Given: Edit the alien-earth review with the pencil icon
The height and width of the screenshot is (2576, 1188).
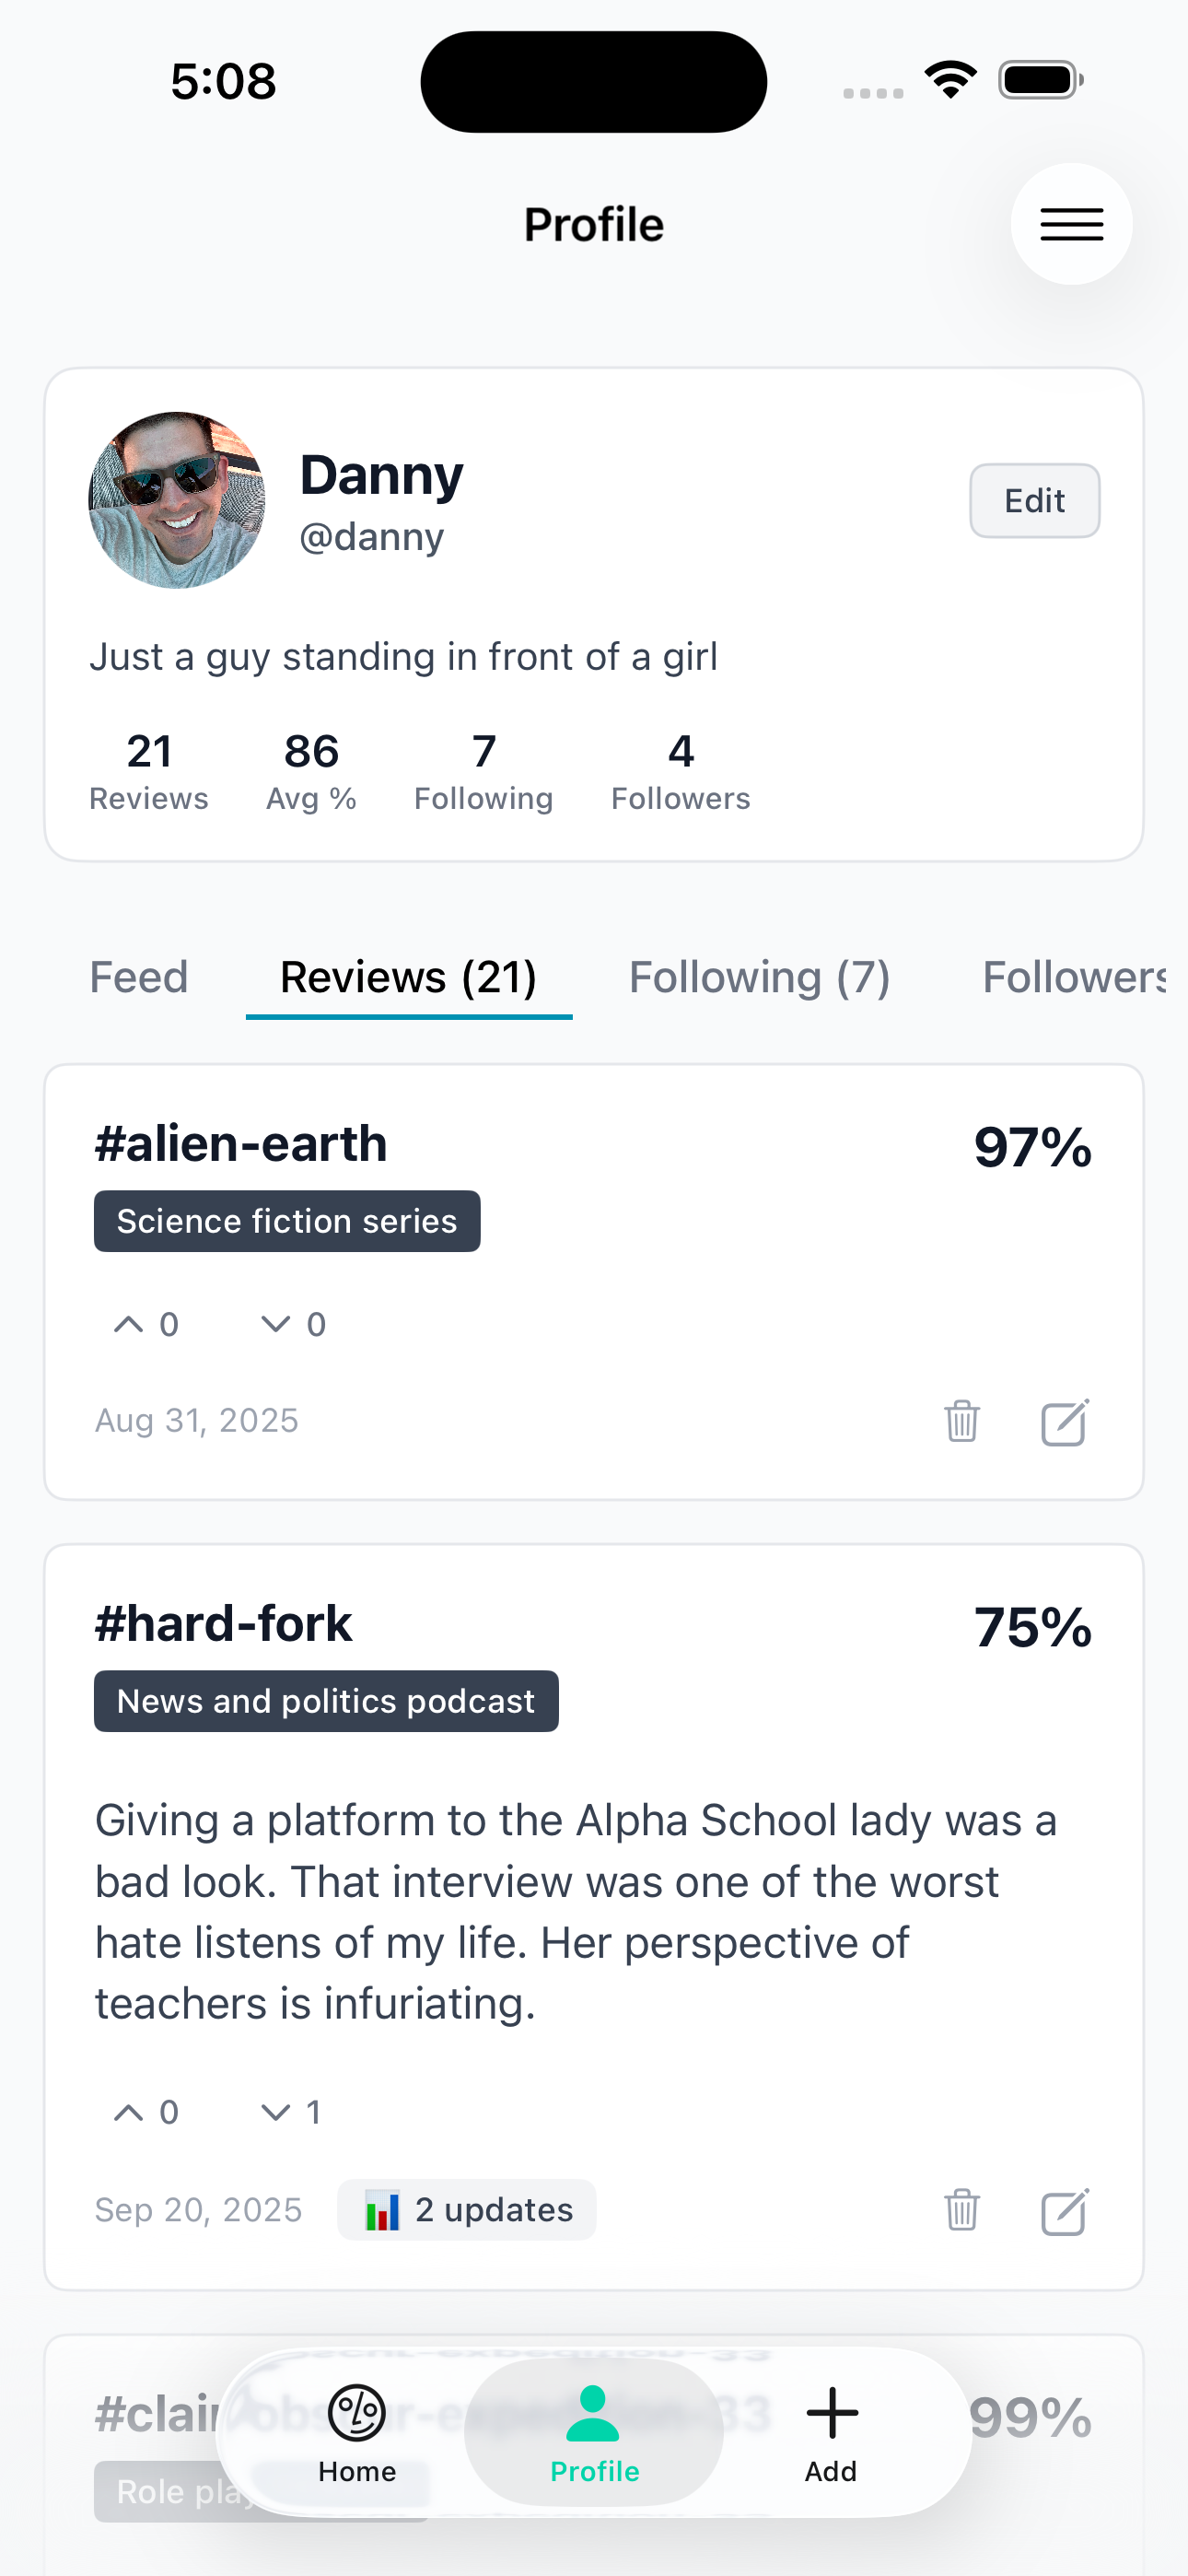Looking at the screenshot, I should pos(1064,1421).
